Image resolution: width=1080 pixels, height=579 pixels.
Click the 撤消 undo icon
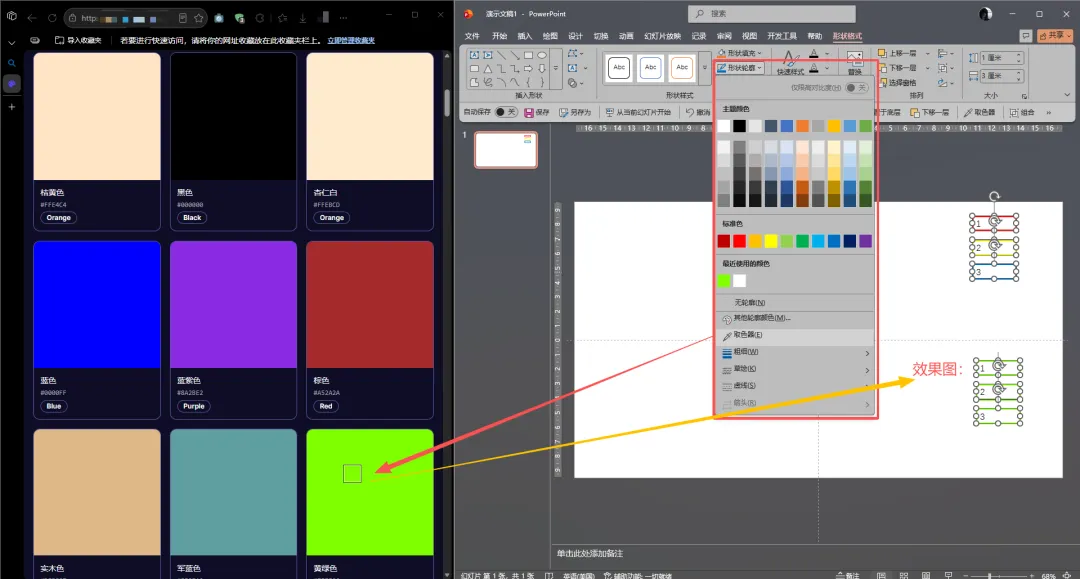(690, 112)
